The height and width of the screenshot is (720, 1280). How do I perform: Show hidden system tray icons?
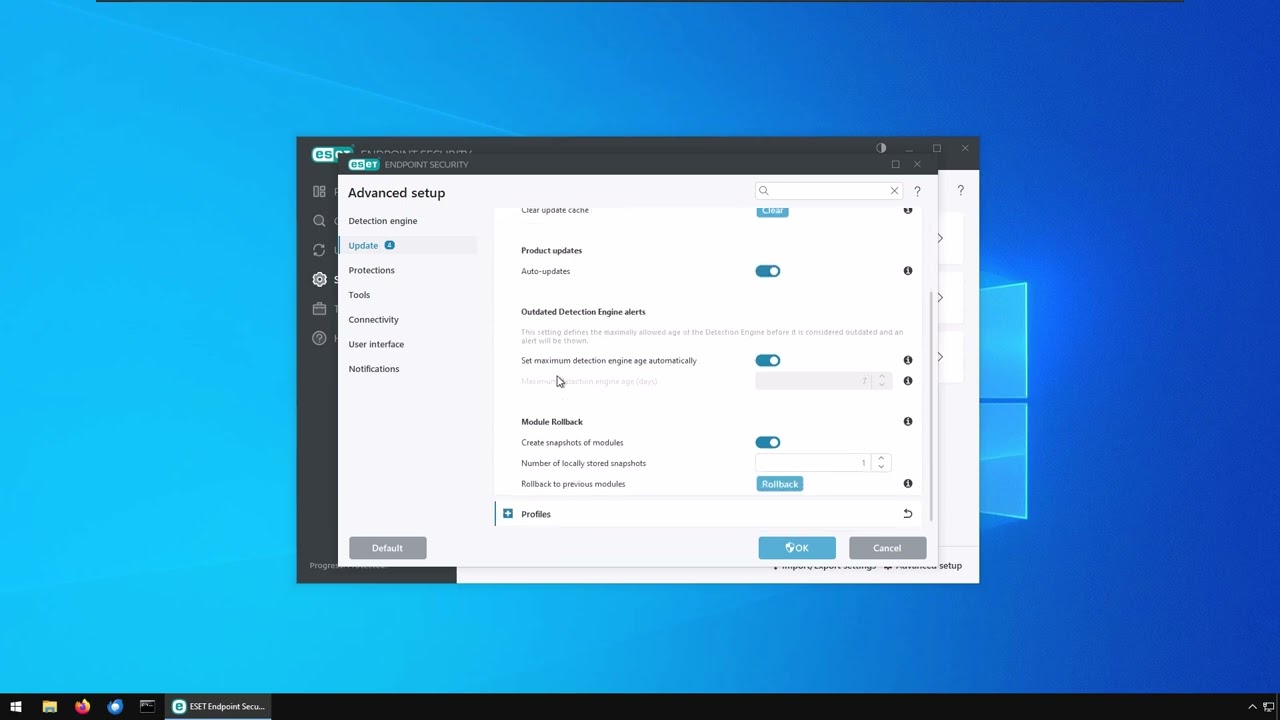pos(1252,707)
